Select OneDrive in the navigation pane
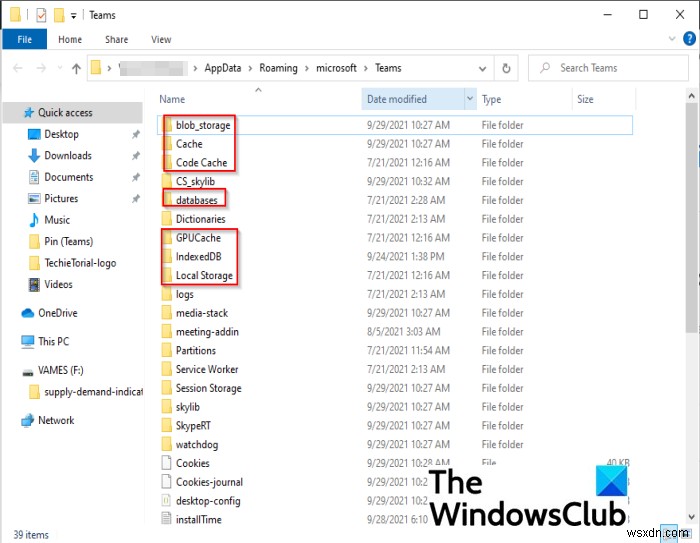This screenshot has height=543, width=700. pos(58,313)
